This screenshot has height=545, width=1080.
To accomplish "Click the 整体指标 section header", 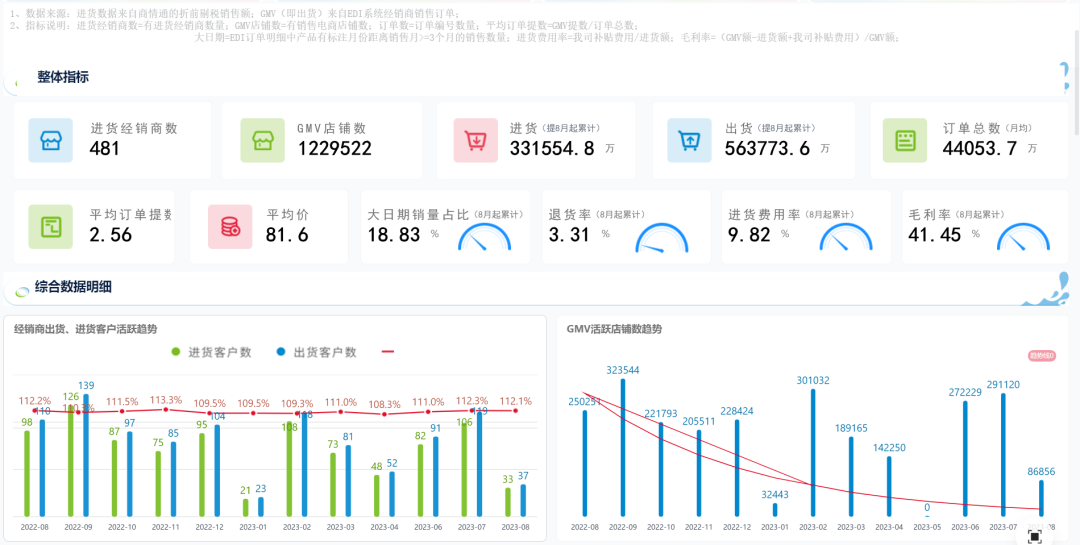I will pos(63,77).
